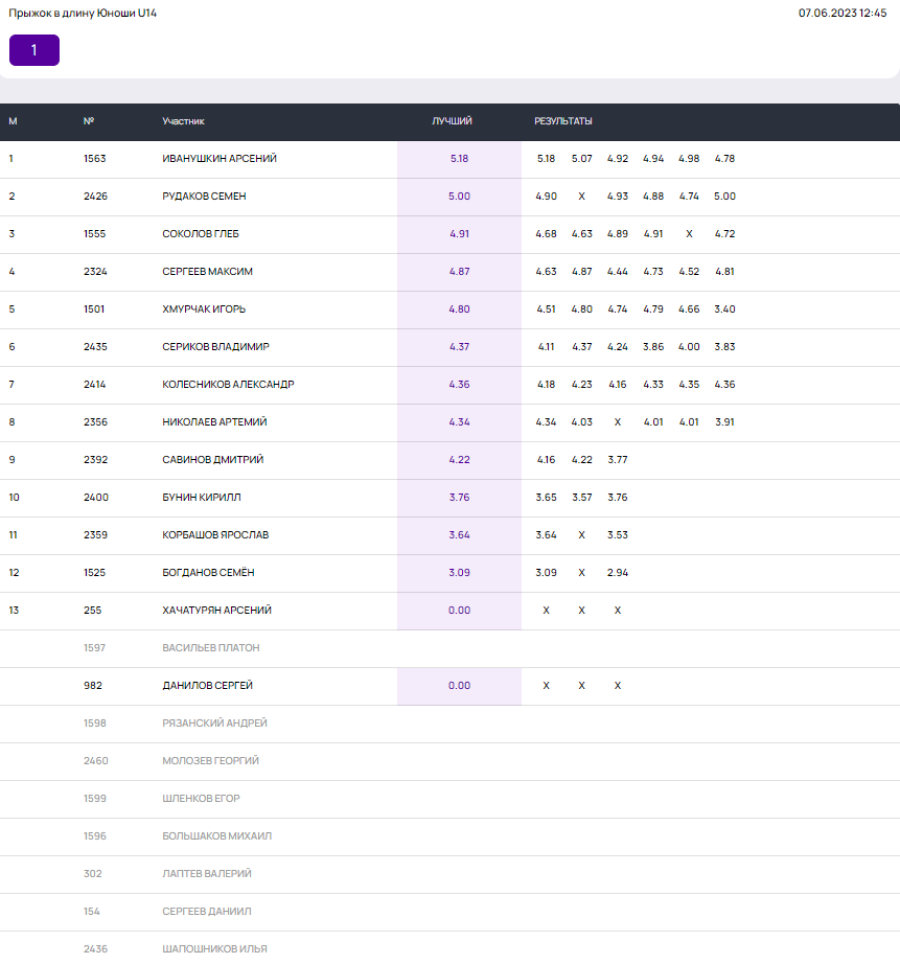Open РУДАКОВ СЕМЕН participant entry

coord(204,197)
